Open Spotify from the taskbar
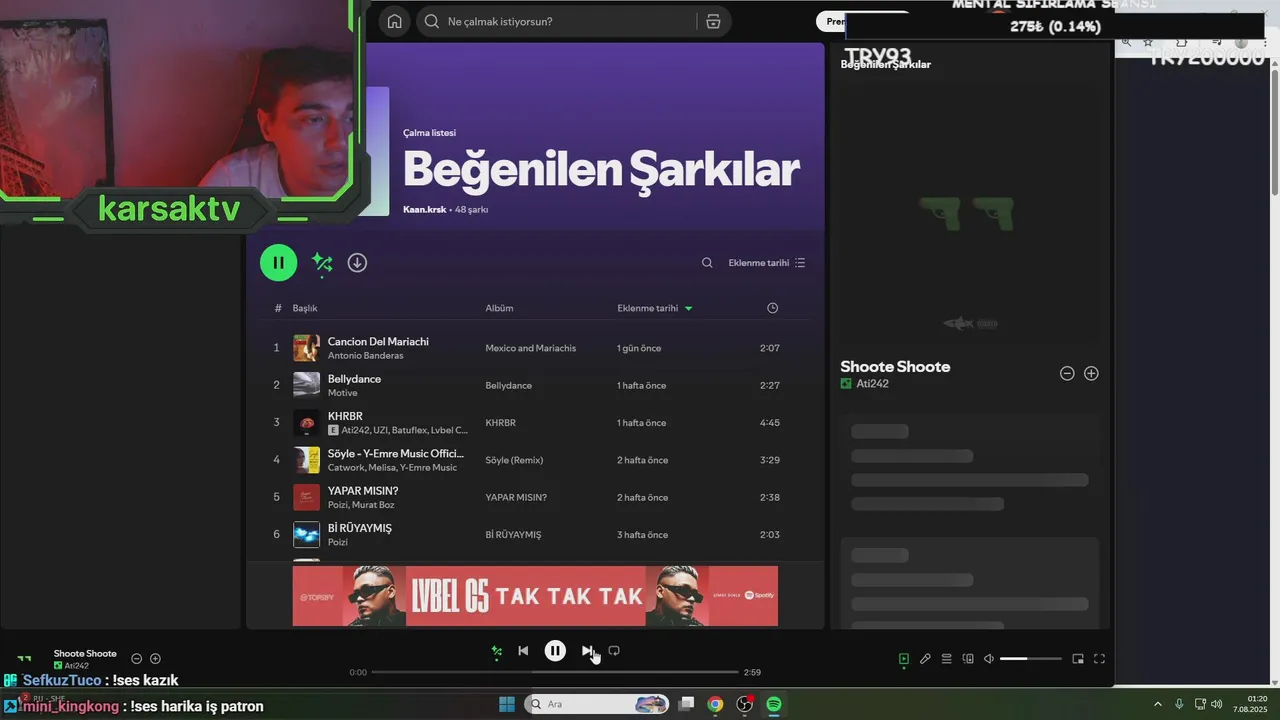 pyautogui.click(x=774, y=704)
